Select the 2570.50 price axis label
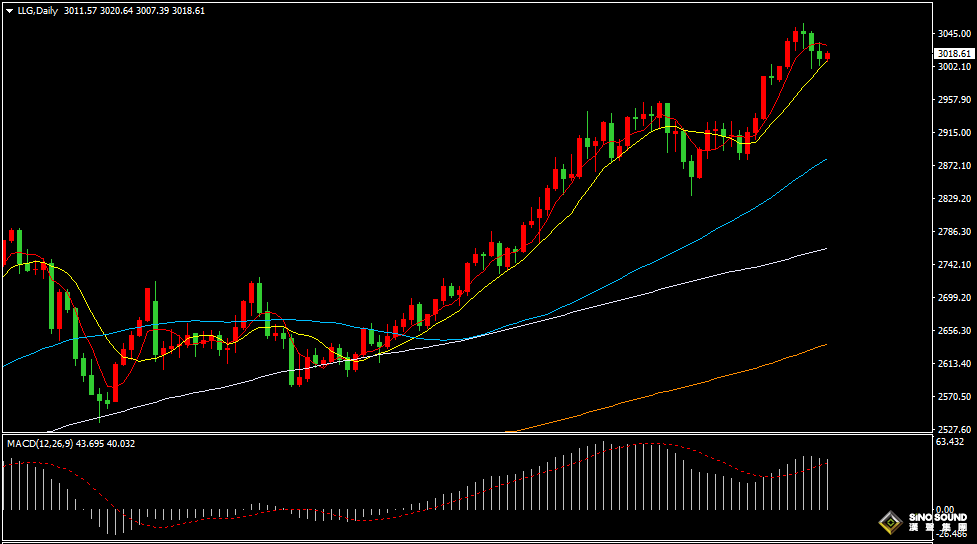The image size is (977, 544). tap(954, 397)
